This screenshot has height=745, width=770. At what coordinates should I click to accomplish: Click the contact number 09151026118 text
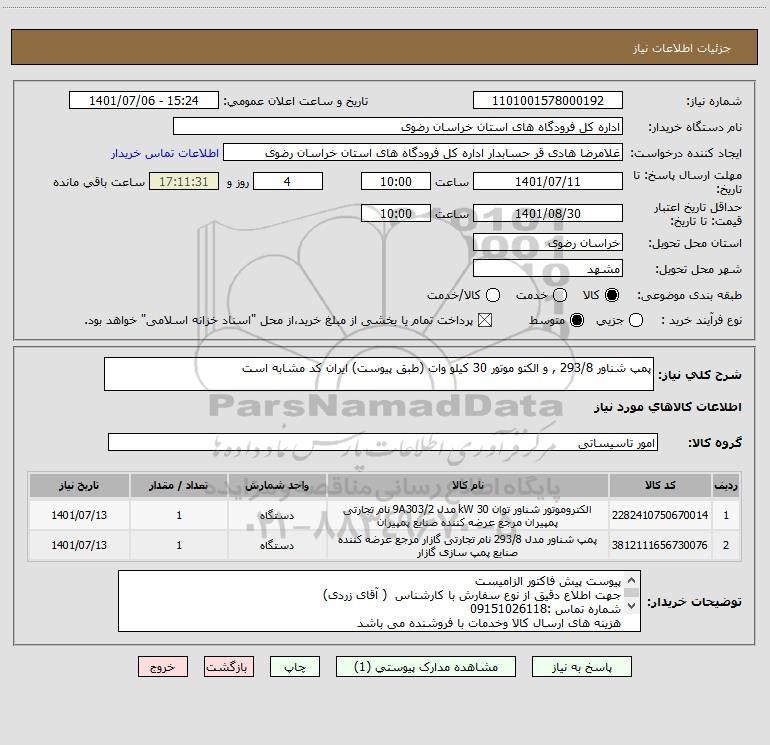[x=508, y=609]
